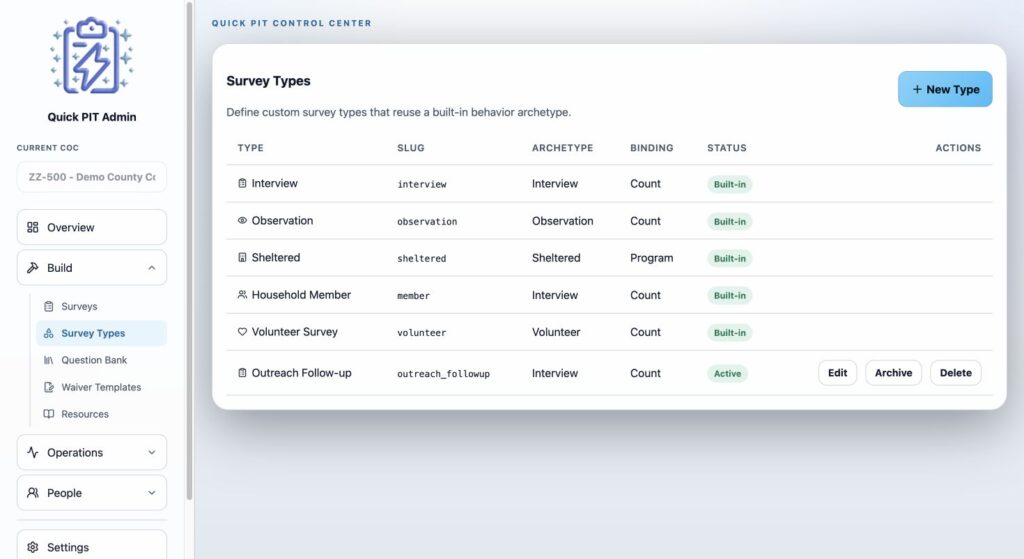The height and width of the screenshot is (559, 1024).
Task: Click the TYPE column header
Action: tap(251, 148)
